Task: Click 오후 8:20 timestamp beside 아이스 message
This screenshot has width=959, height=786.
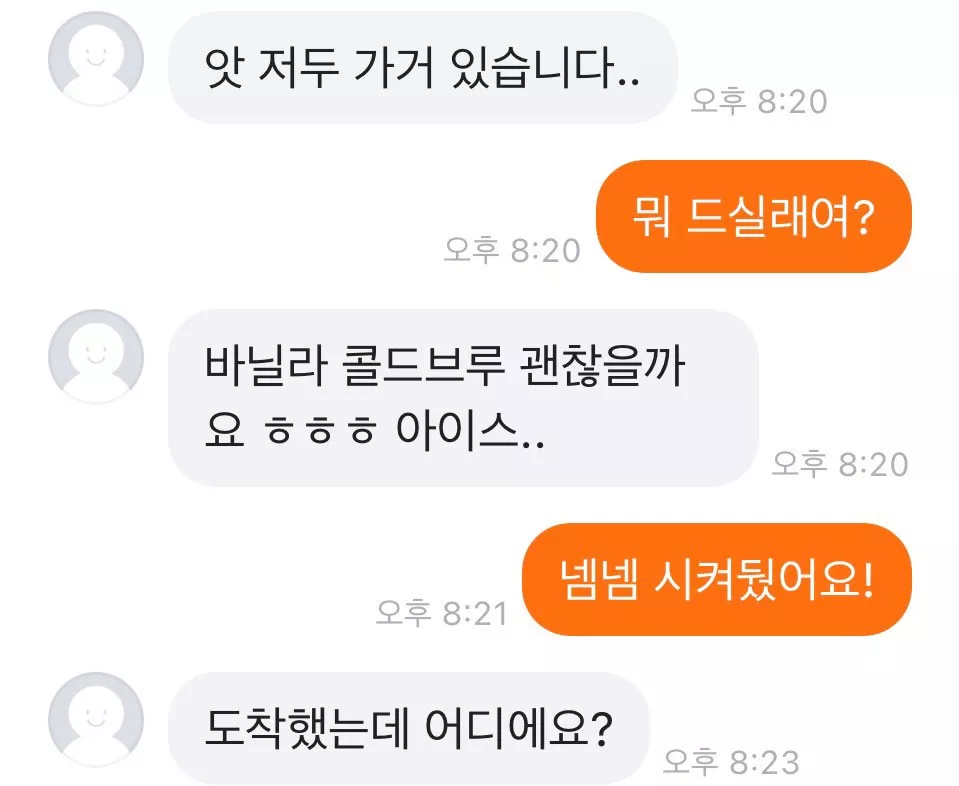Action: pyautogui.click(x=840, y=464)
